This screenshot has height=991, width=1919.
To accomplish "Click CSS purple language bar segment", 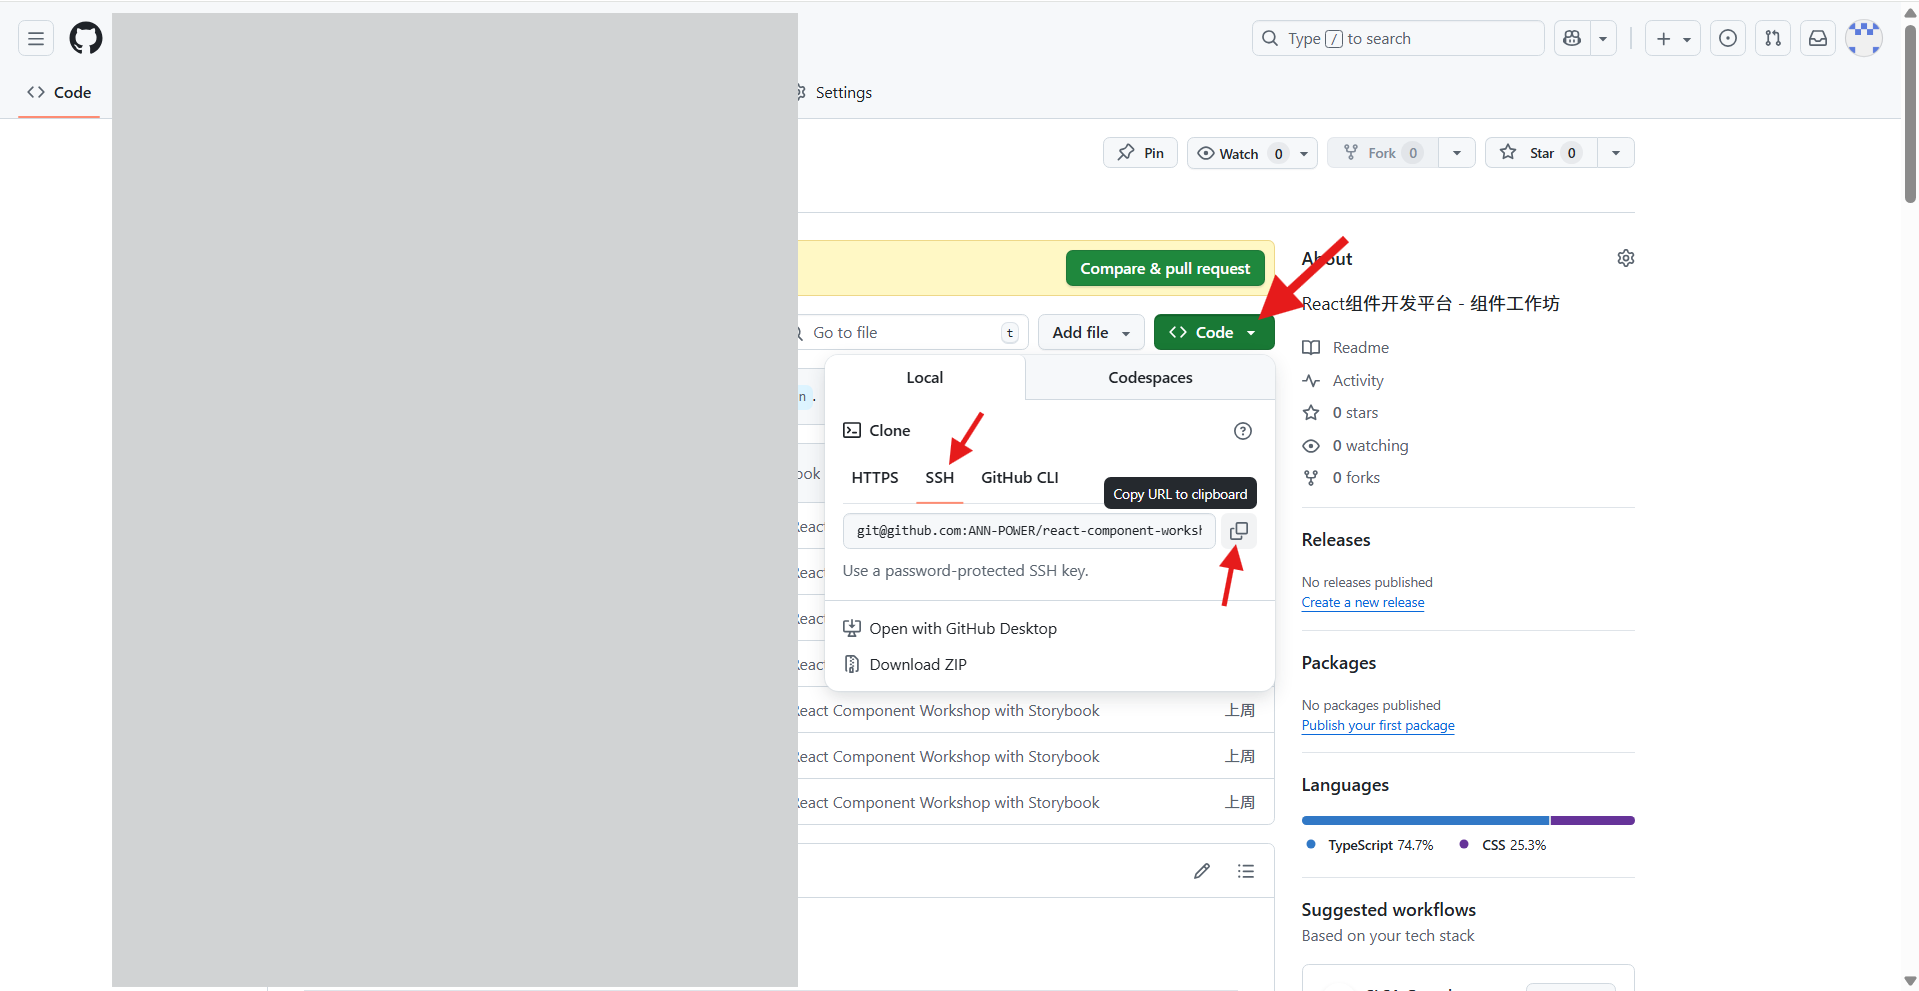I will pos(1592,820).
